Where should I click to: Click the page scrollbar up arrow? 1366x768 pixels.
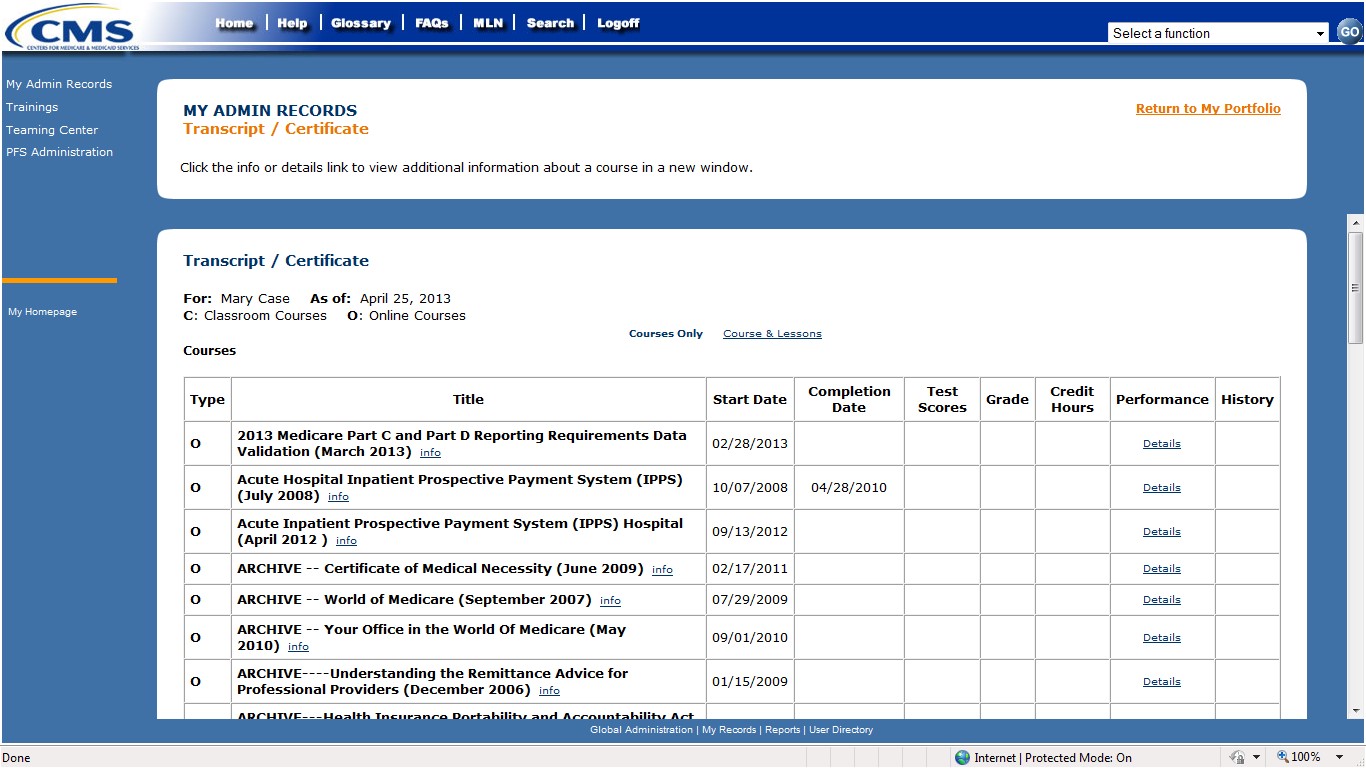(1356, 223)
